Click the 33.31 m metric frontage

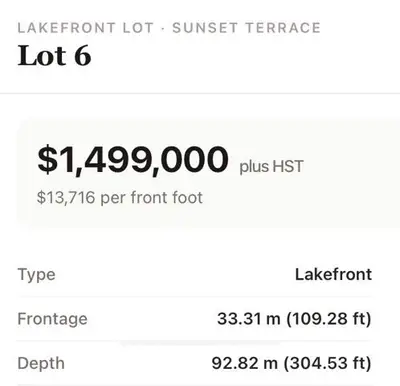click(x=249, y=319)
